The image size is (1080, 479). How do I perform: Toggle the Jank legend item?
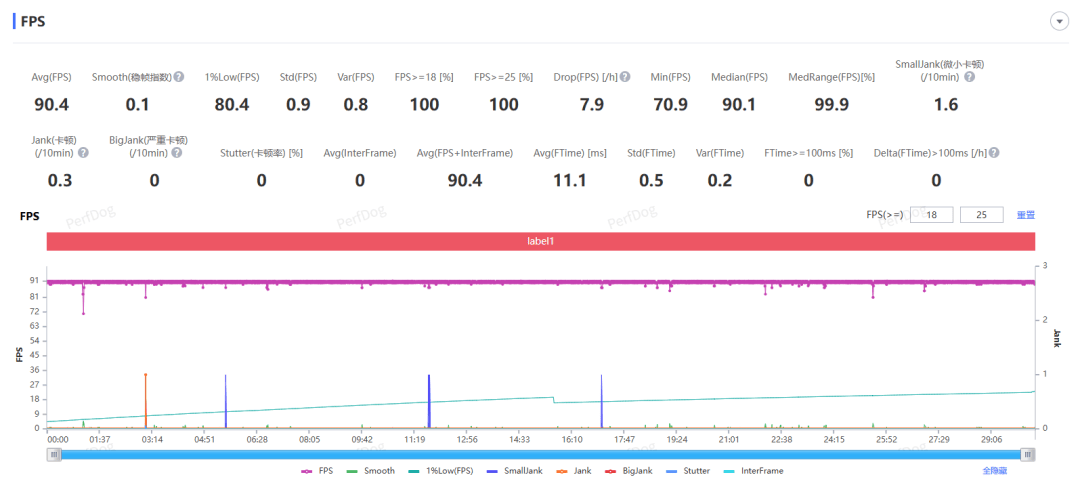coord(574,470)
